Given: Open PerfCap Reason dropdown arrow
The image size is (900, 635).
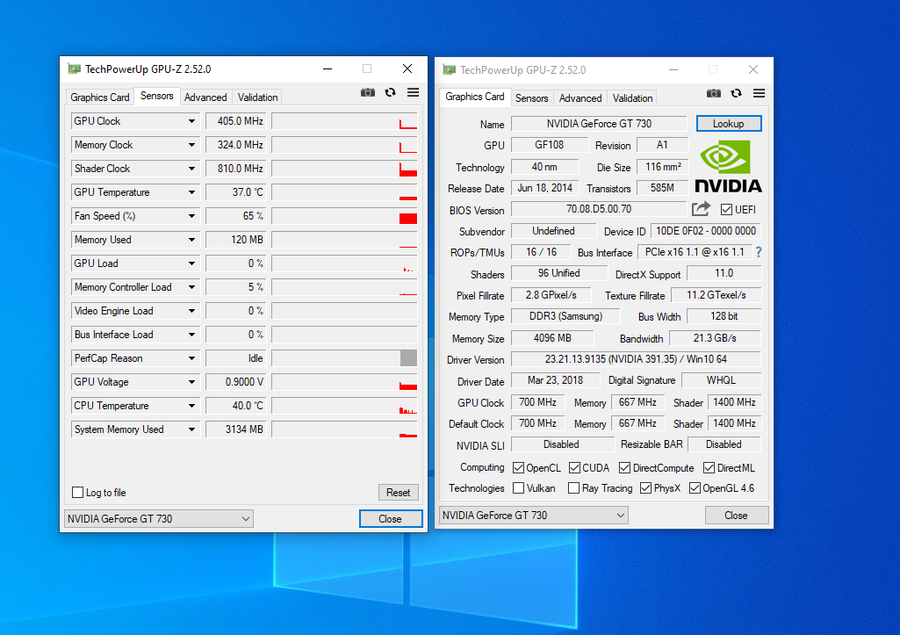Looking at the screenshot, I should tap(192, 358).
